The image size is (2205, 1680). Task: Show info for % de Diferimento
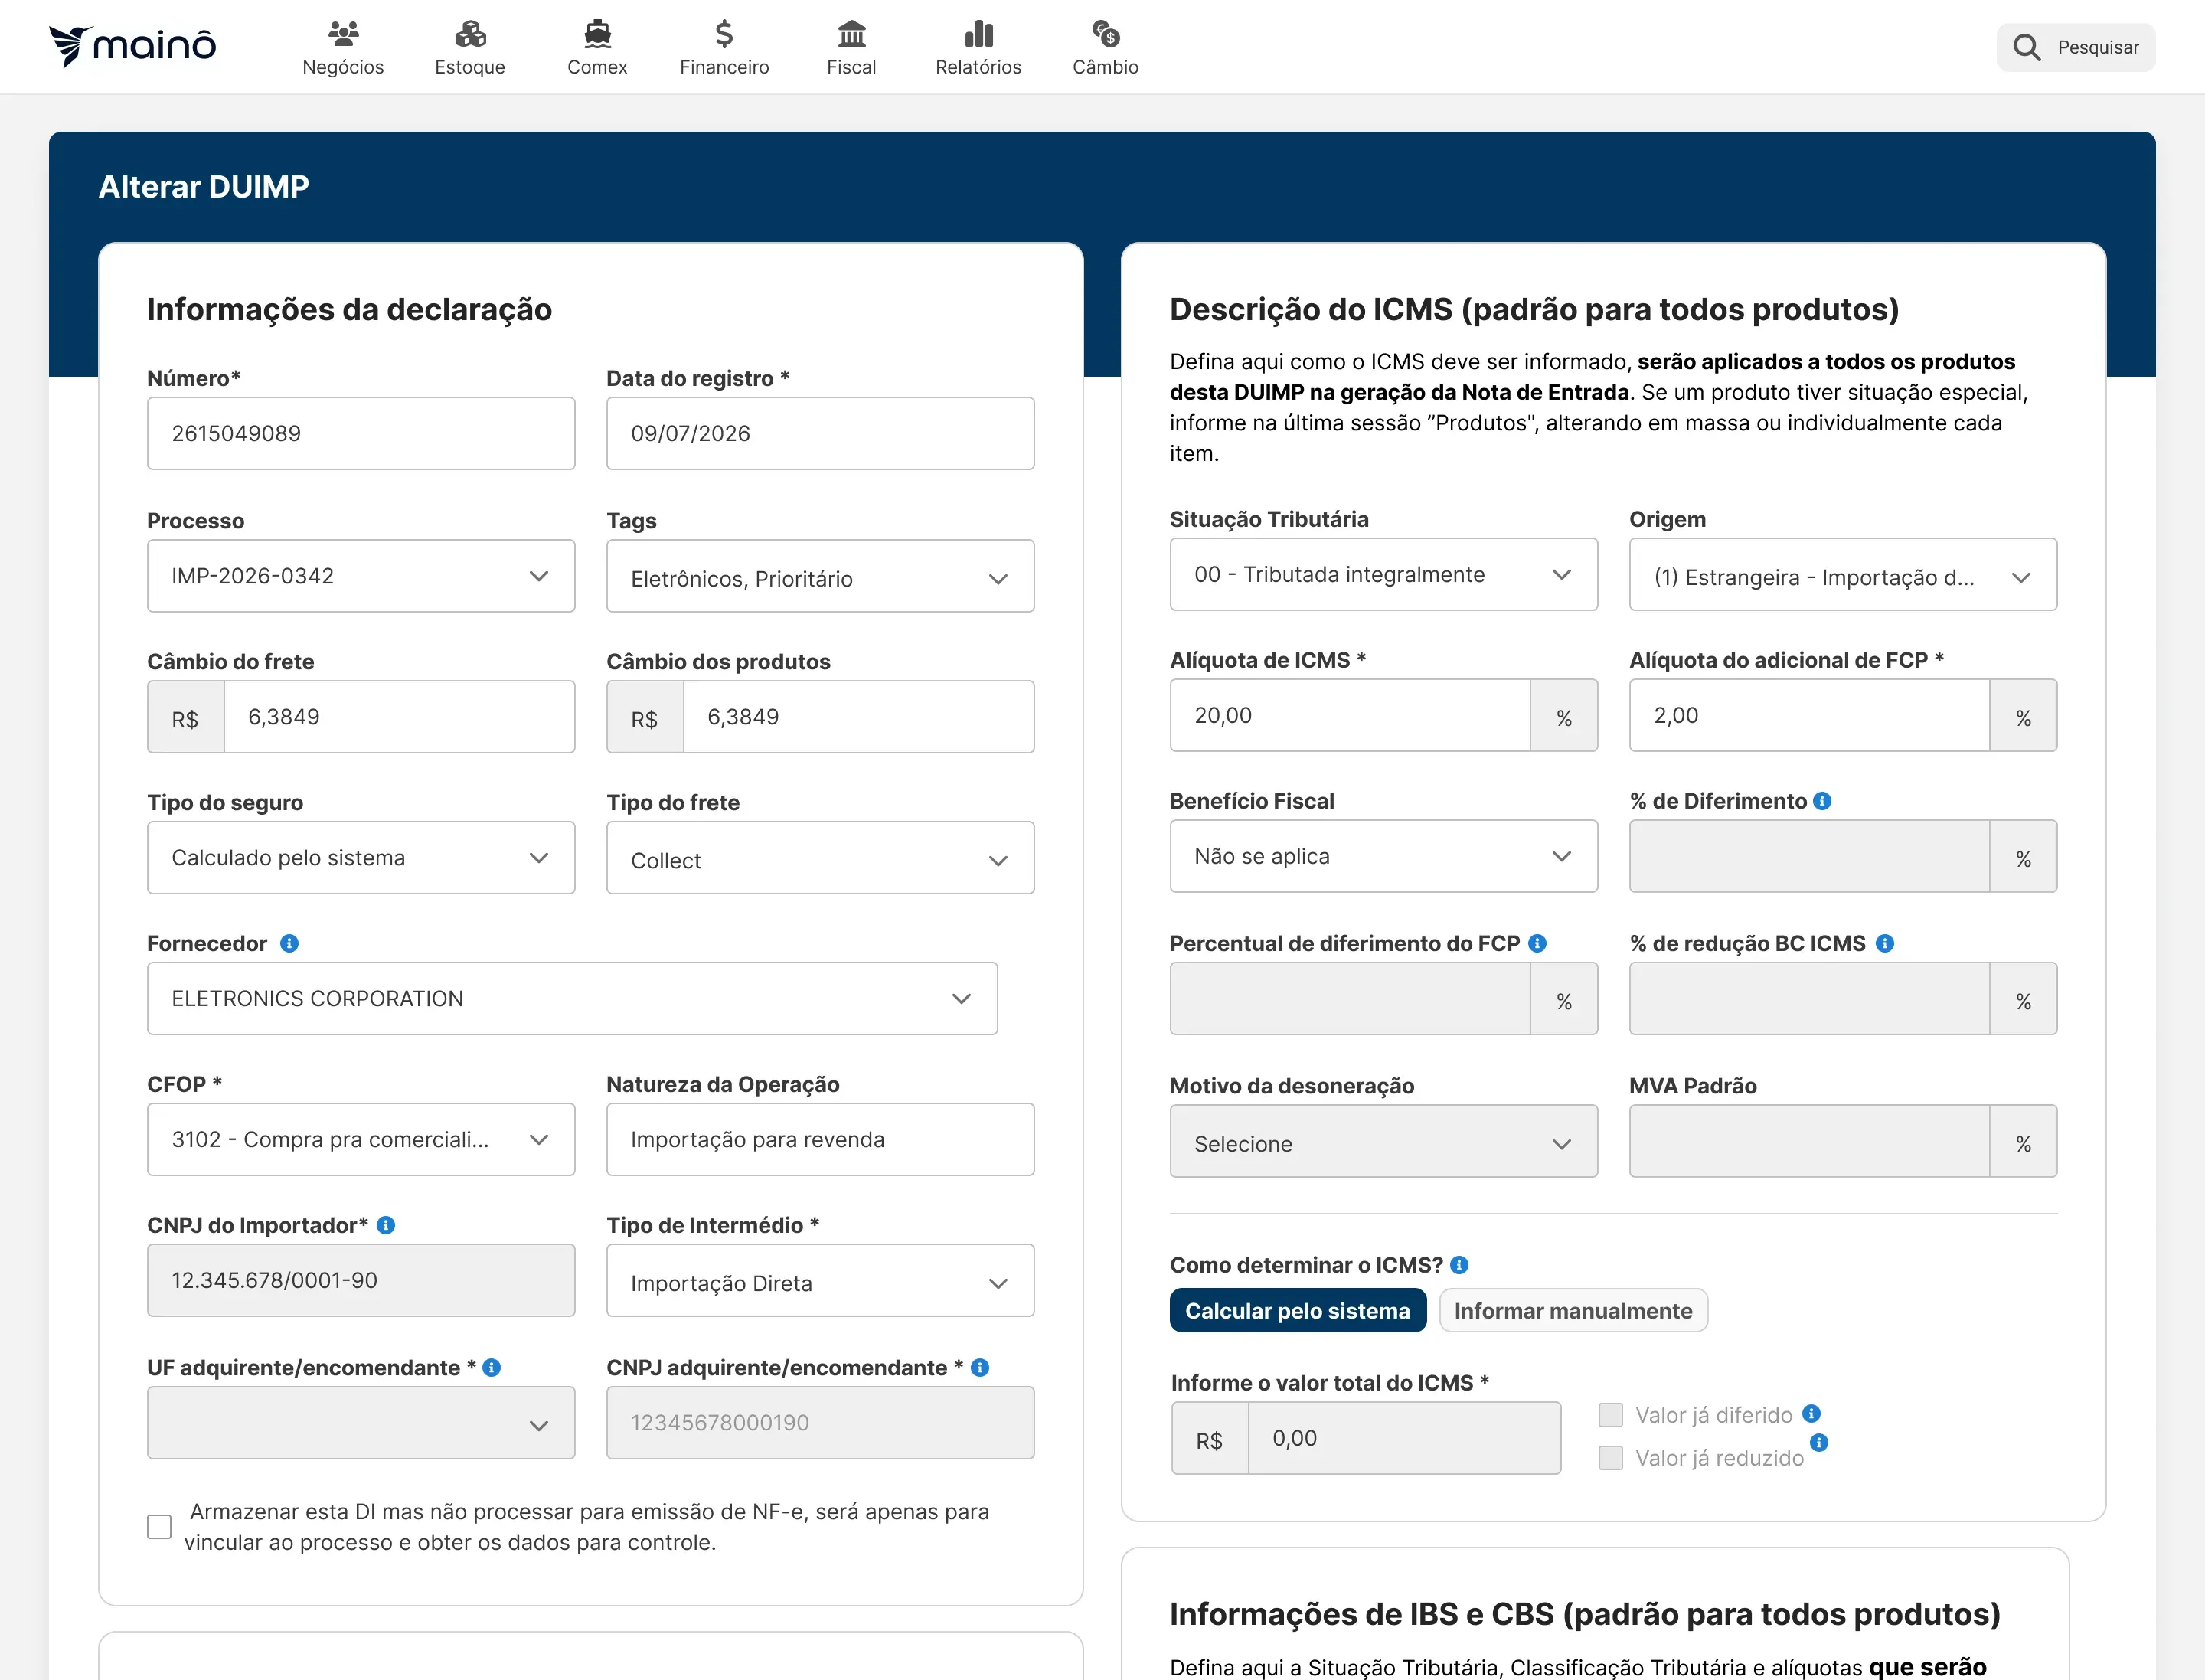[1822, 801]
